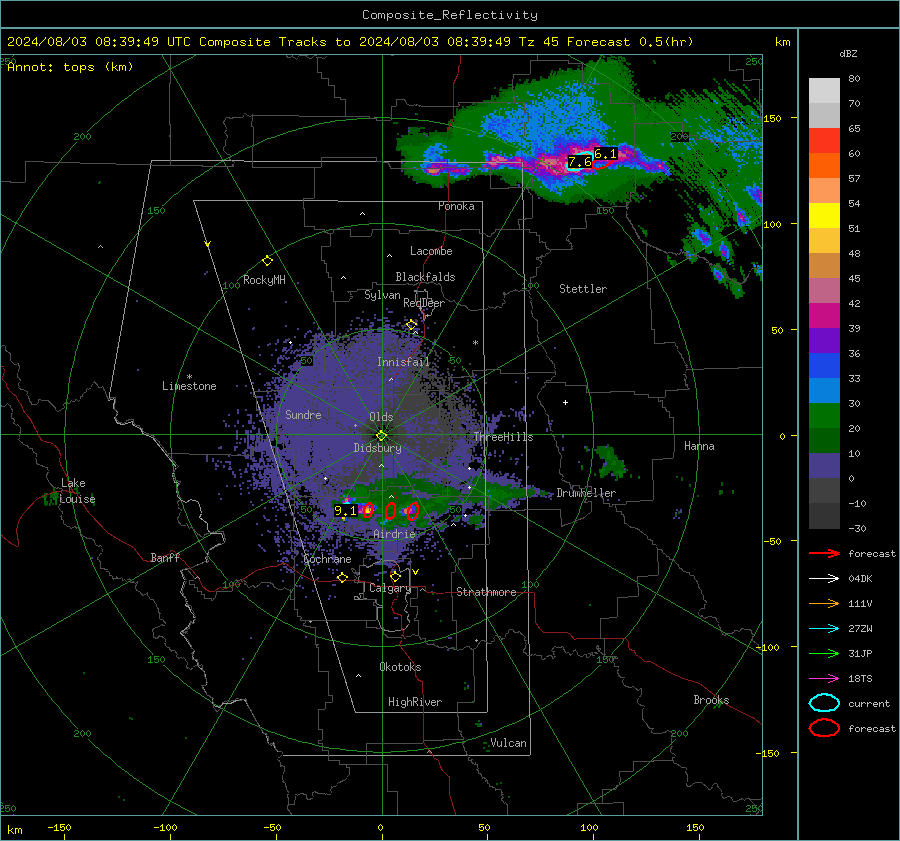Image resolution: width=900 pixels, height=841 pixels.
Task: Click the 'current' legend label
Action: pos(869,703)
